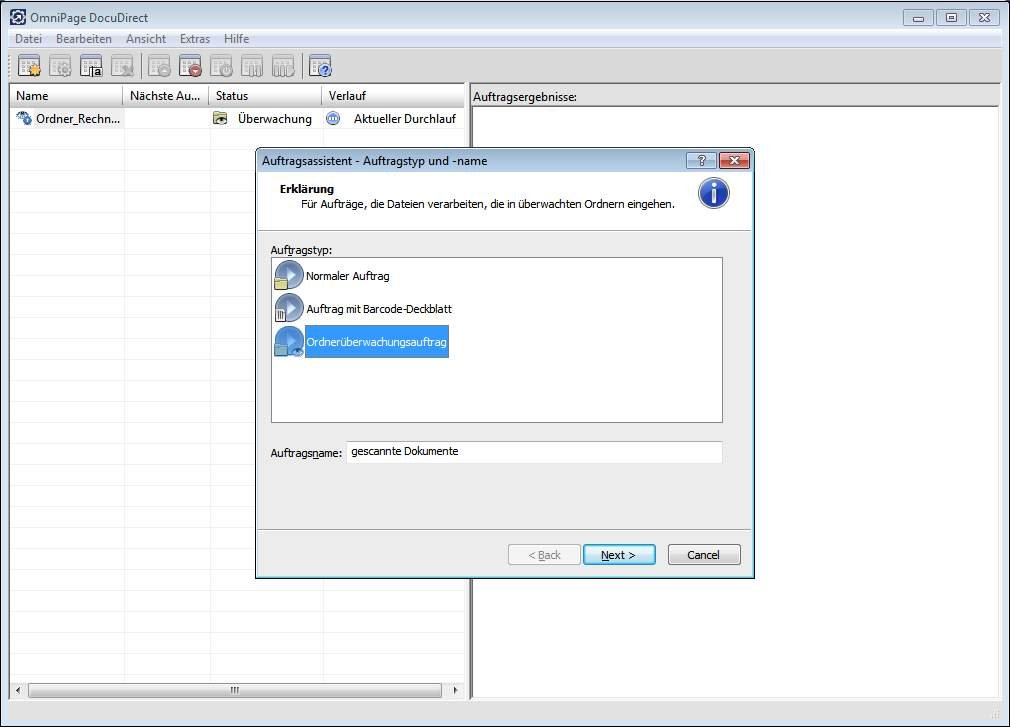Click the Auftragsname input field
Screen dimensions: 1010x727
(x=535, y=451)
